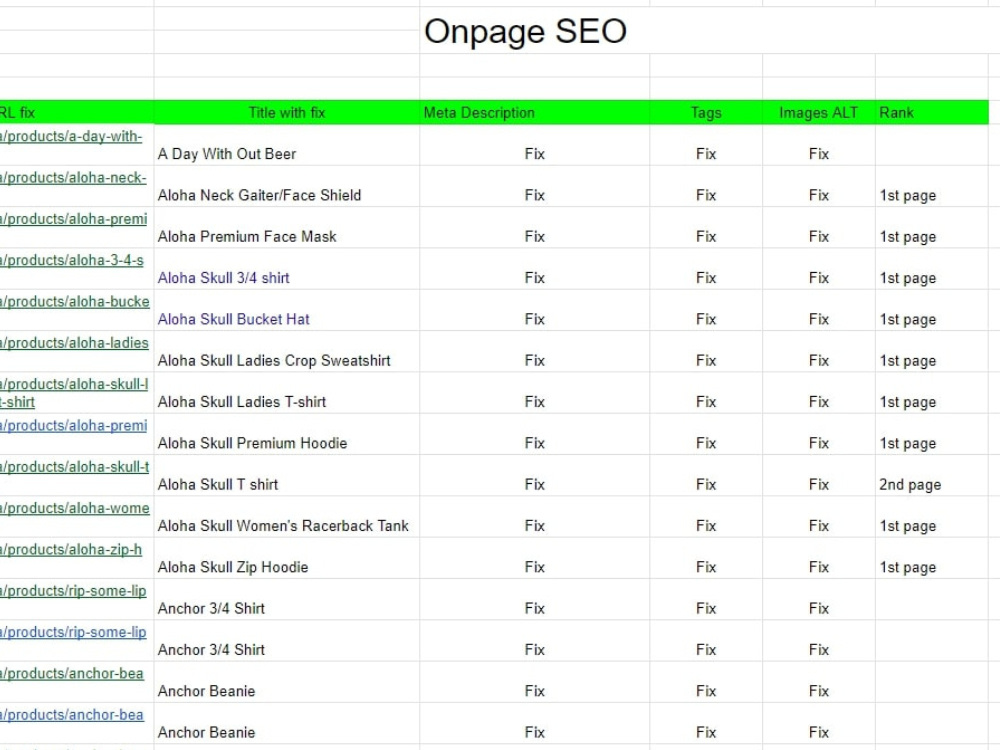1000x750 pixels.
Task: Select Tags 'Fix' for A Day With Out Beer
Action: (x=706, y=145)
